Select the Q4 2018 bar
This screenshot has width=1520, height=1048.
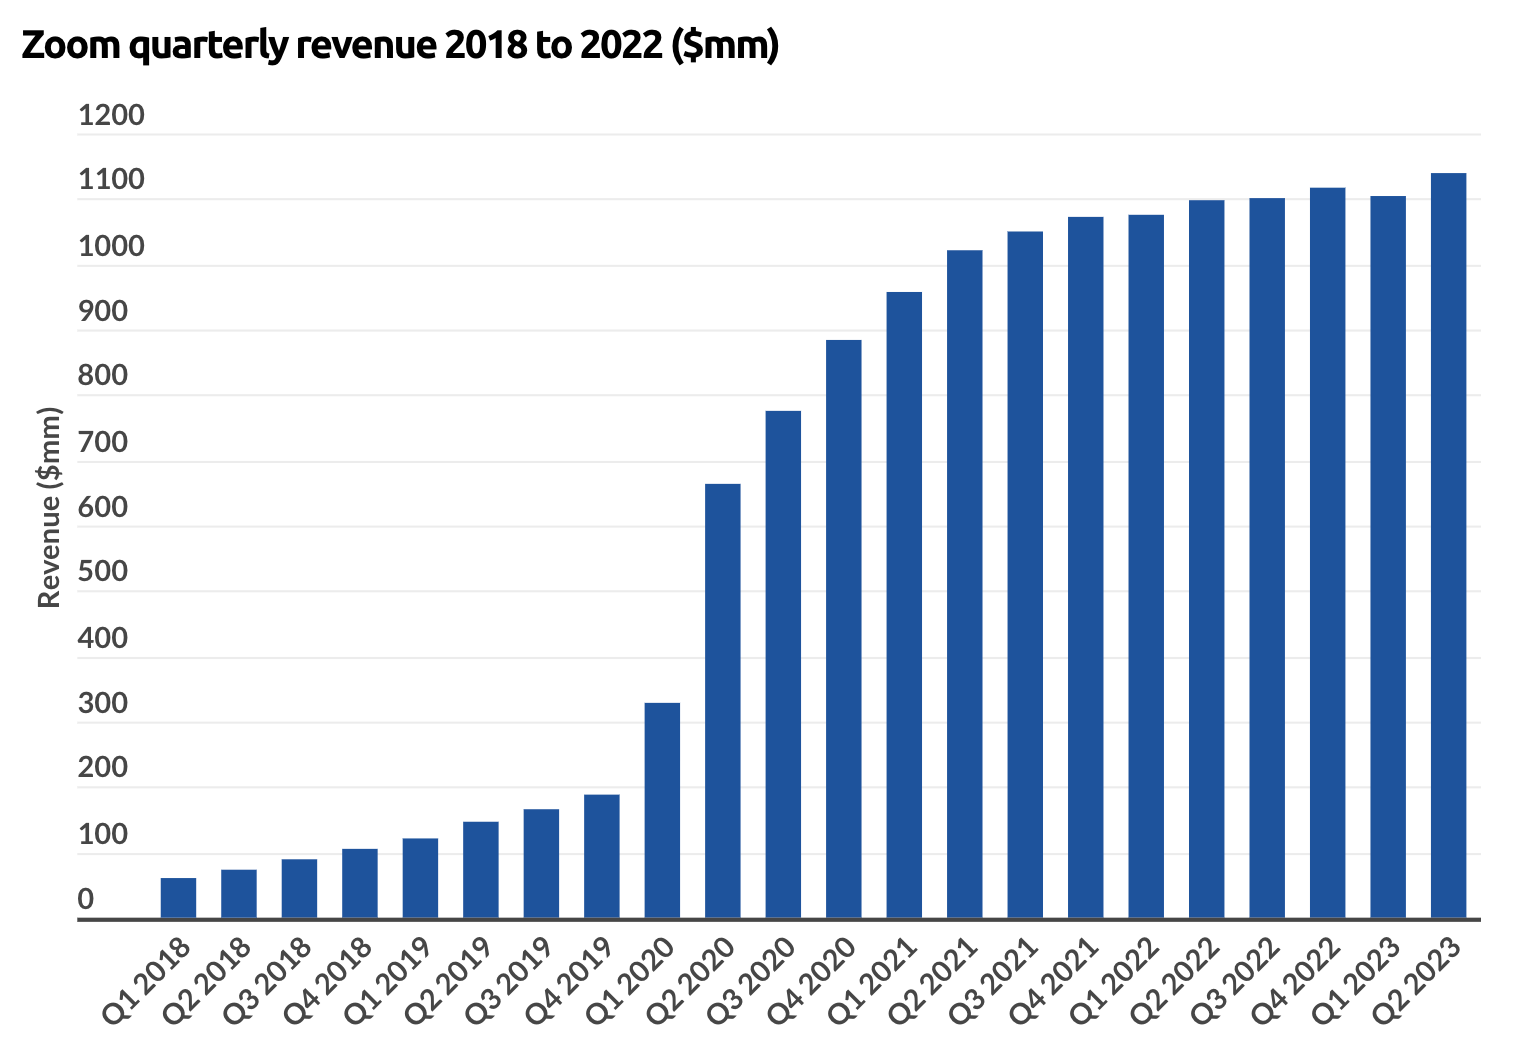(x=360, y=884)
